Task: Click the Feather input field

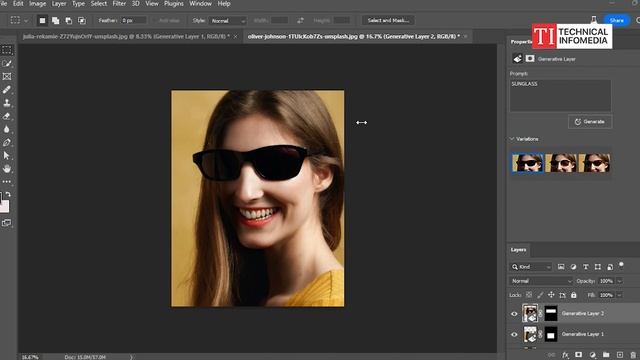Action: (x=133, y=20)
